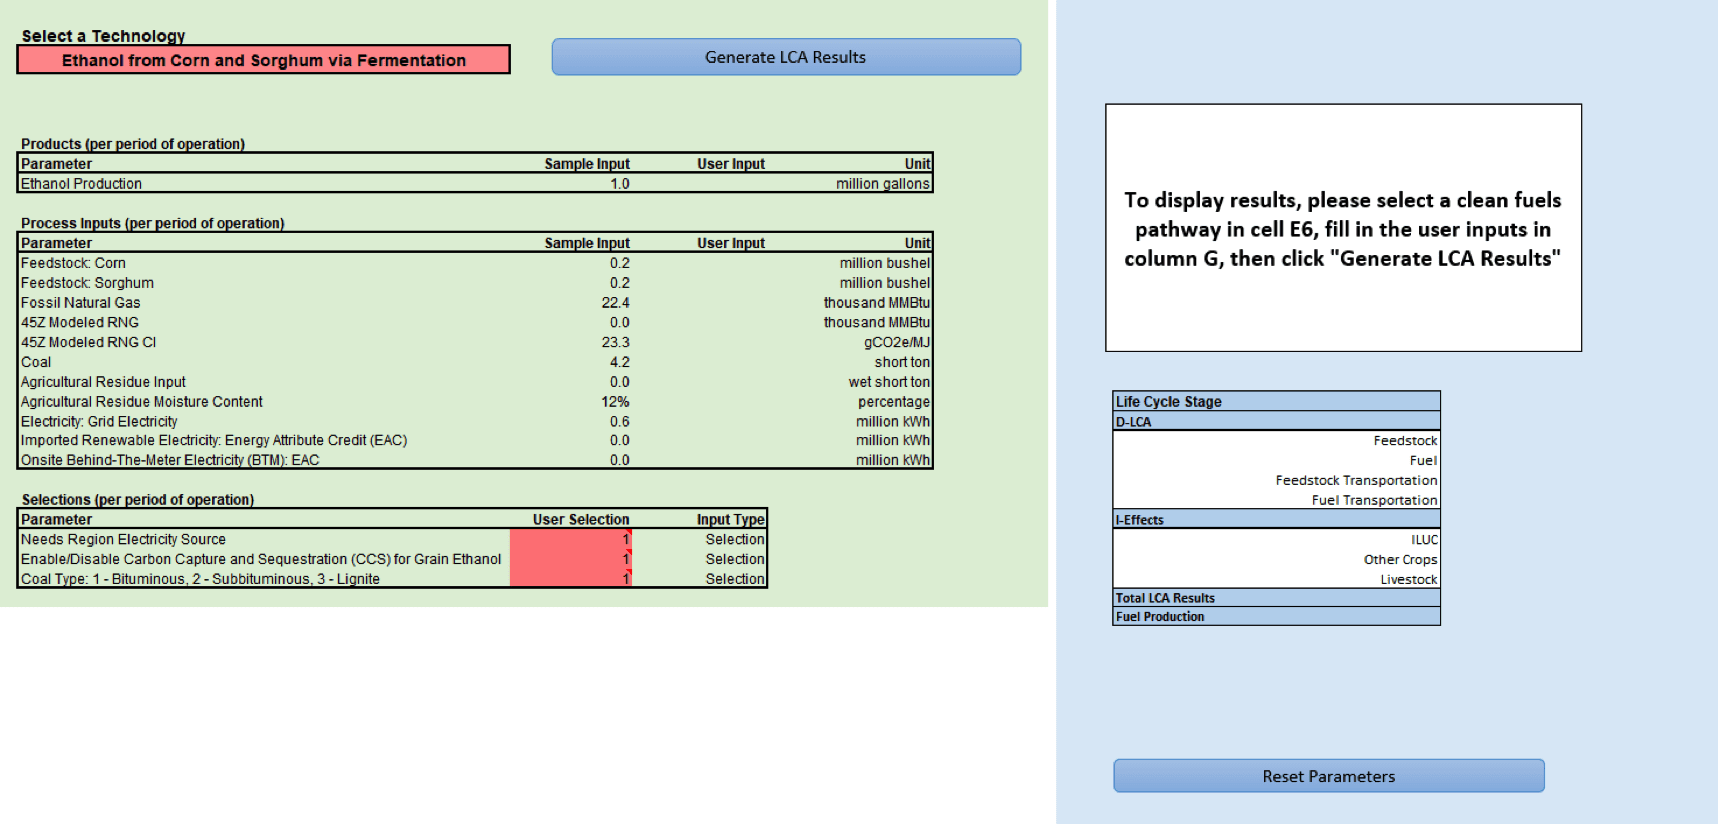Select the Coal Type user selection cell
1718x824 pixels.
[x=570, y=579]
